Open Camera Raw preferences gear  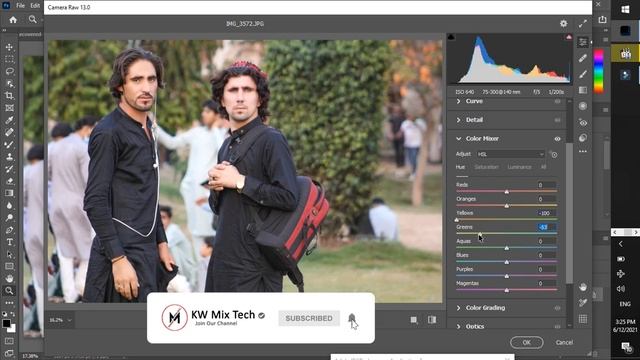point(563,24)
